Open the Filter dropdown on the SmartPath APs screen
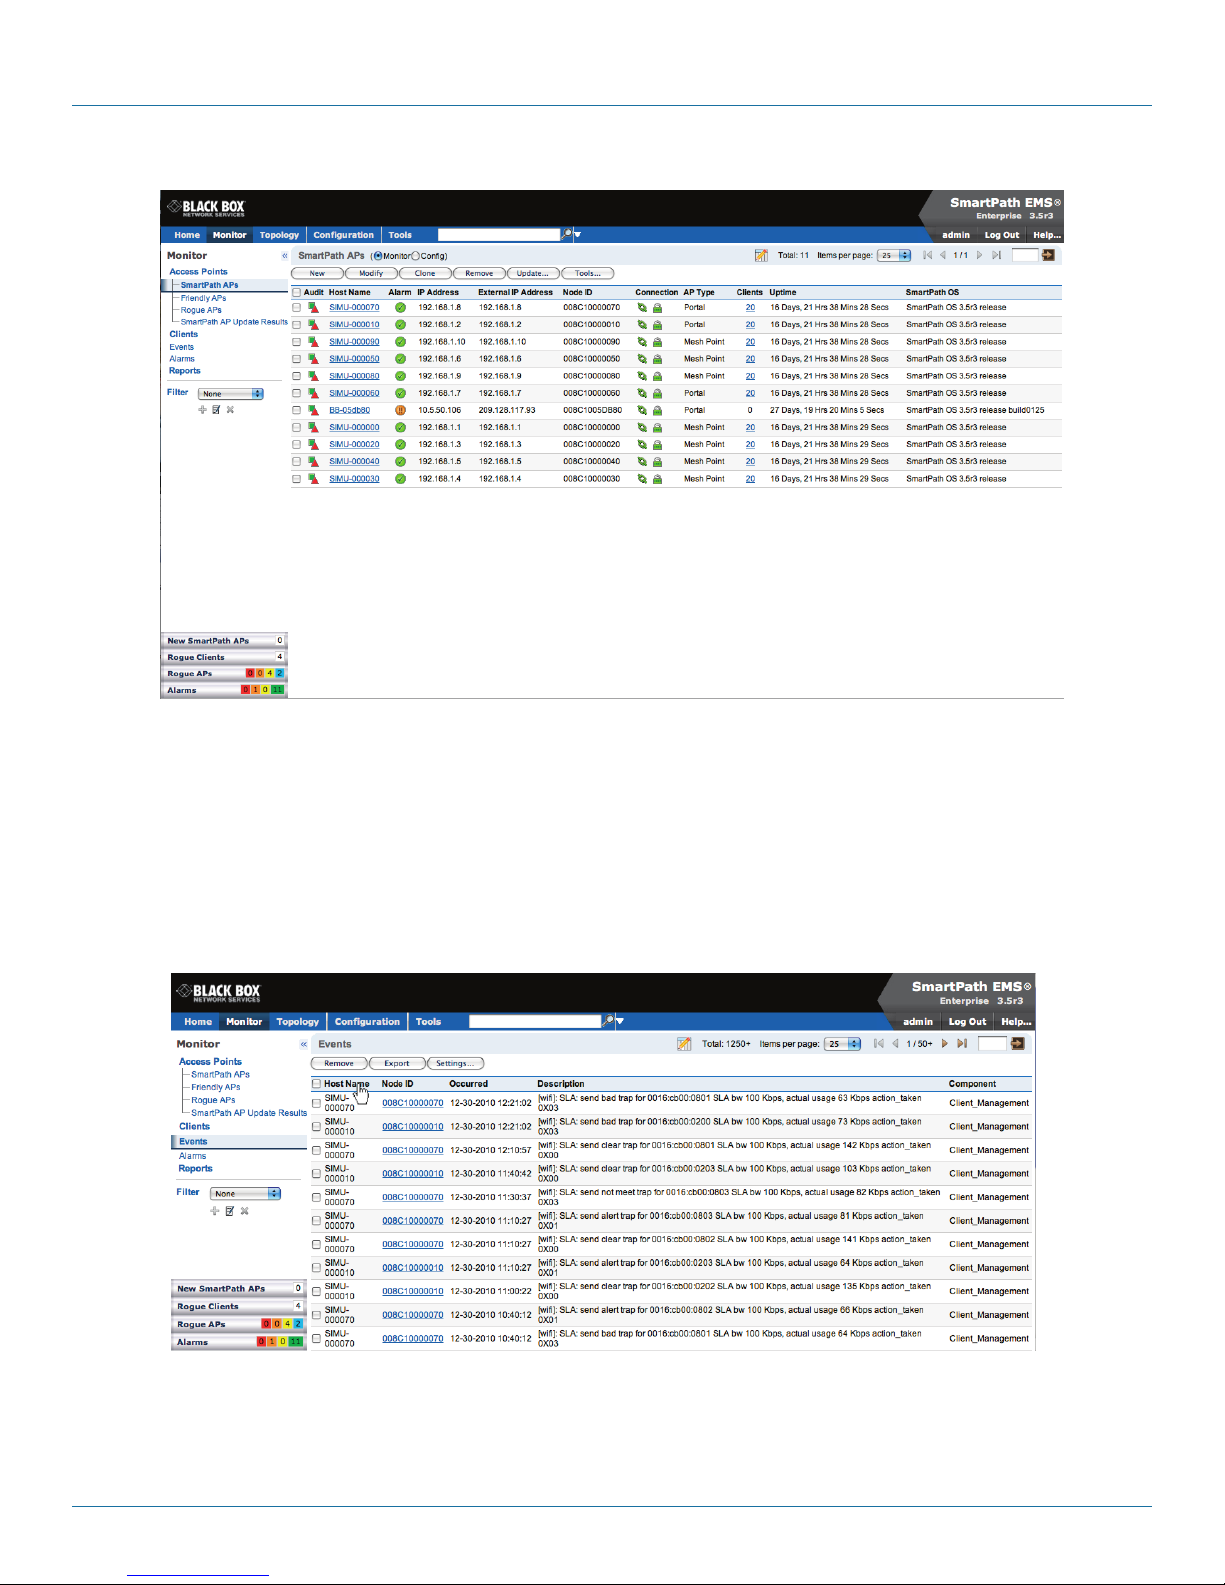The height and width of the screenshot is (1585, 1225). (x=230, y=394)
